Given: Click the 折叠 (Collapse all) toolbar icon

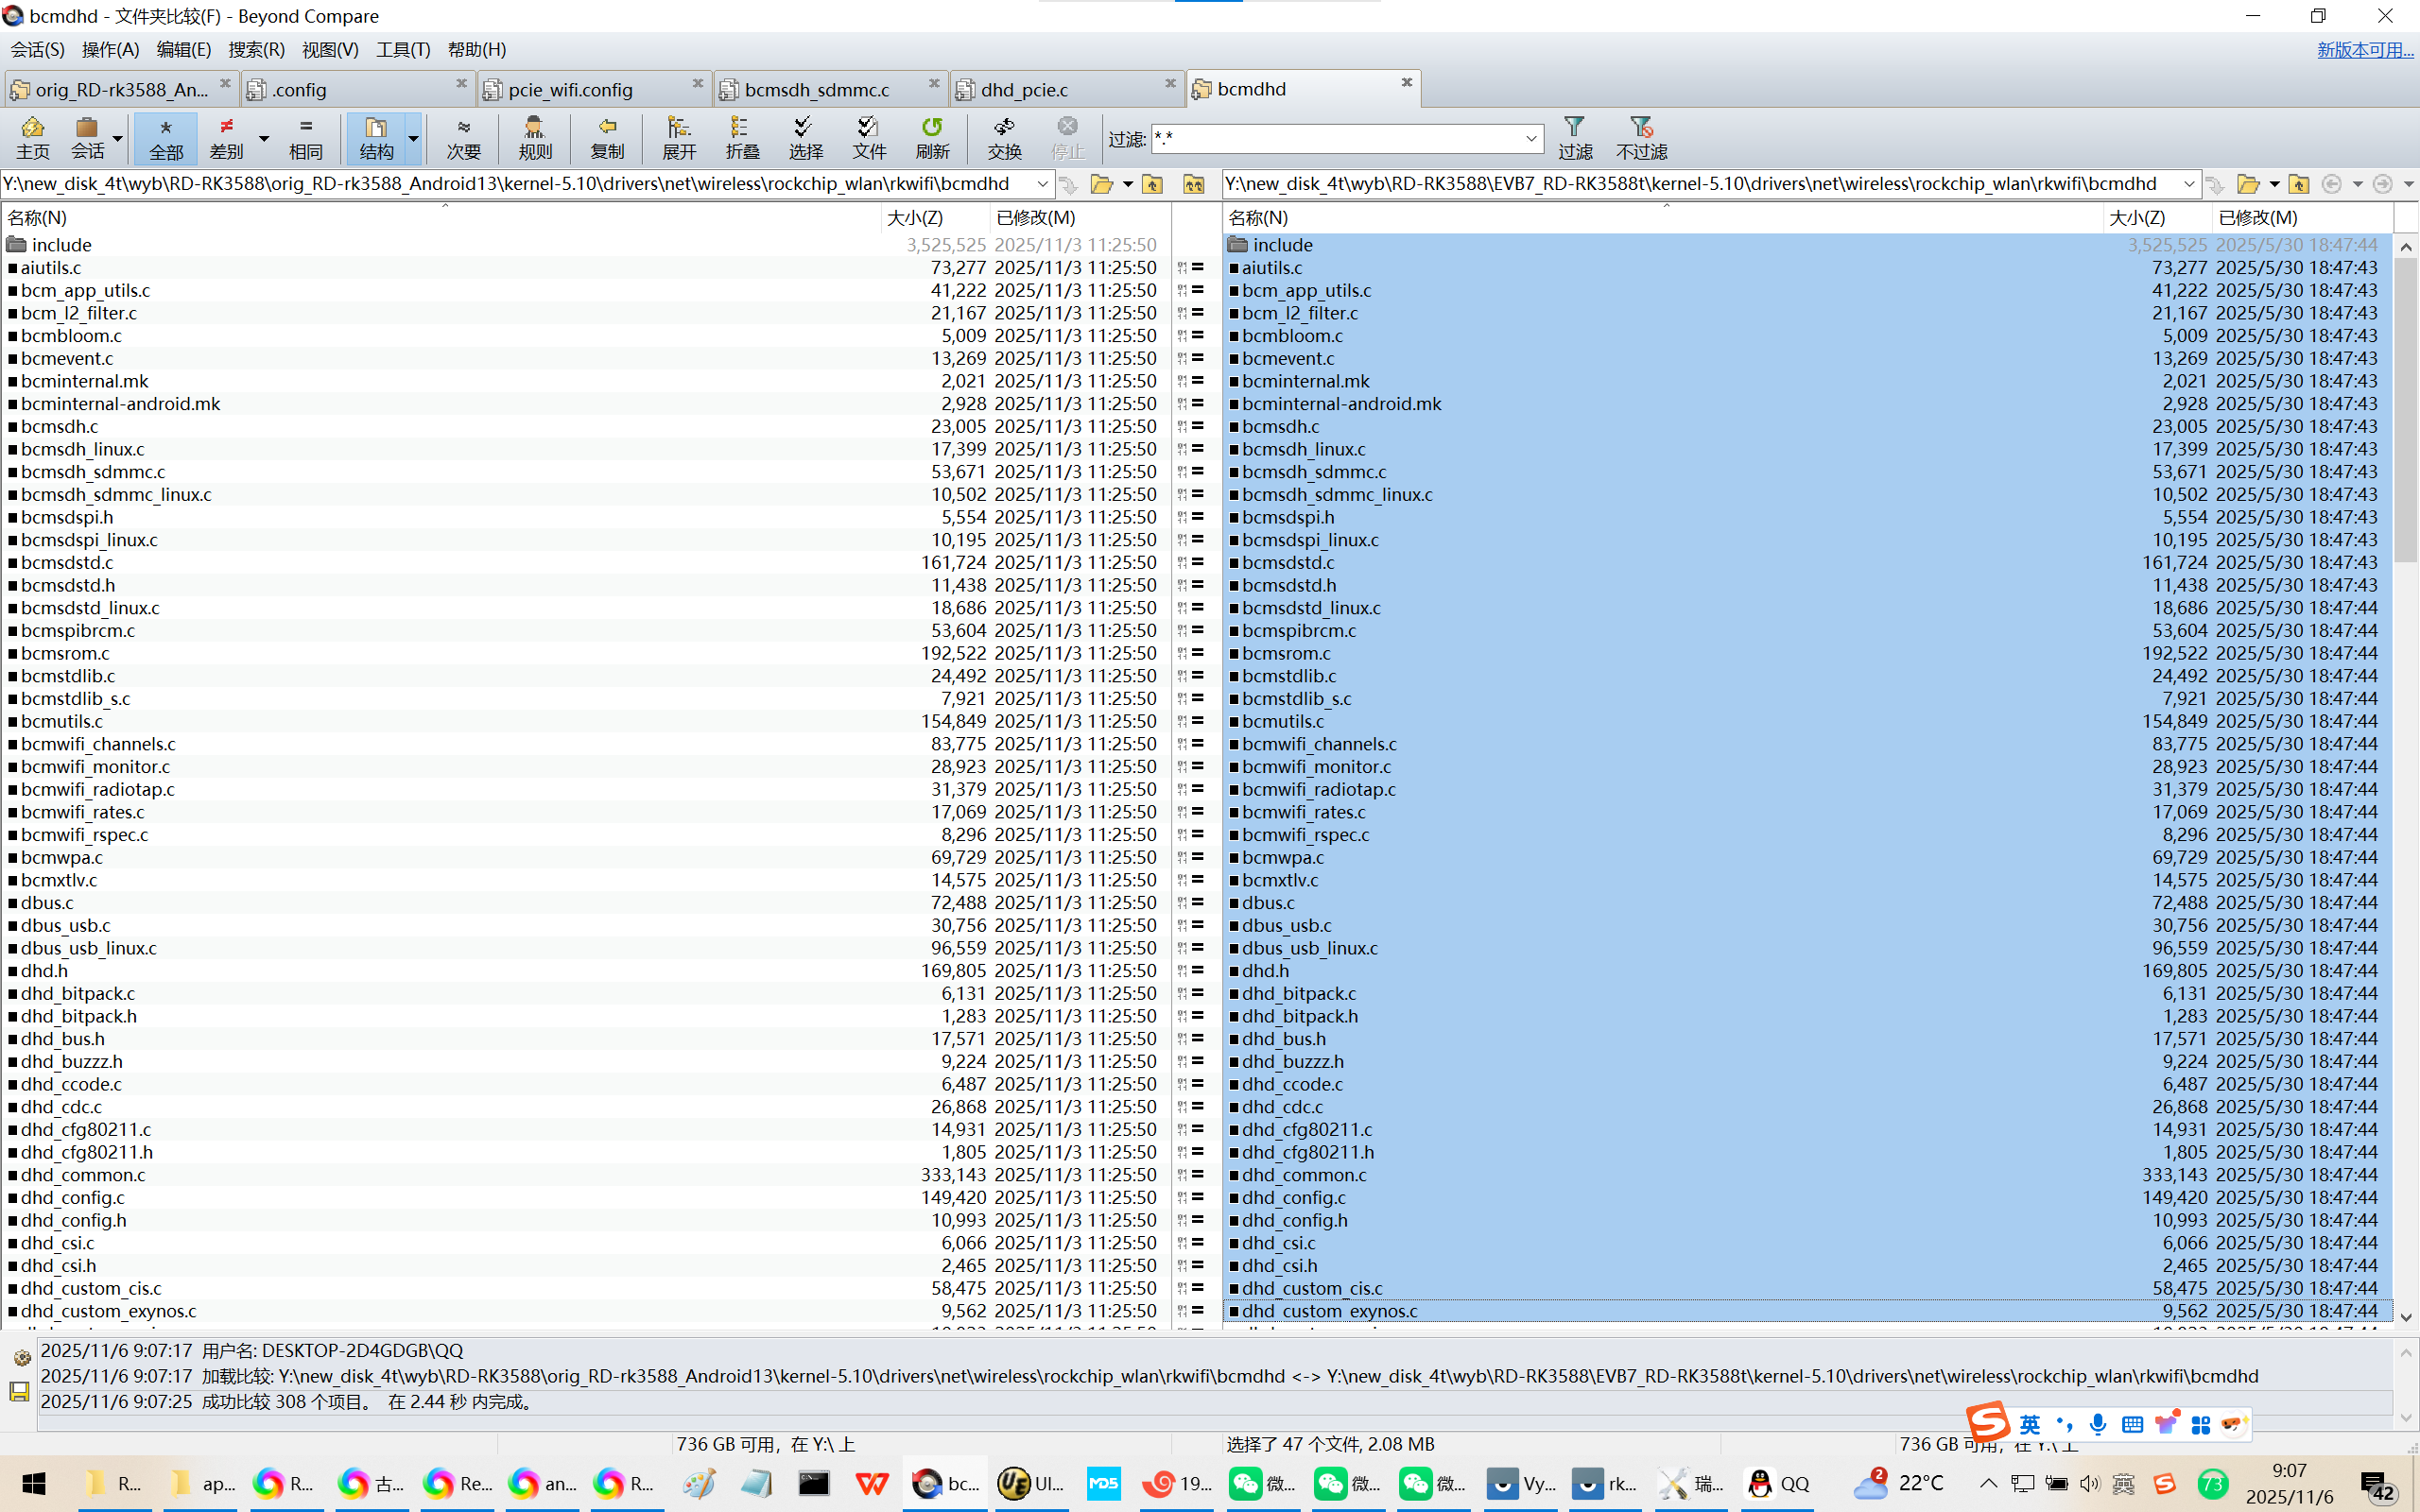Looking at the screenshot, I should pos(742,137).
